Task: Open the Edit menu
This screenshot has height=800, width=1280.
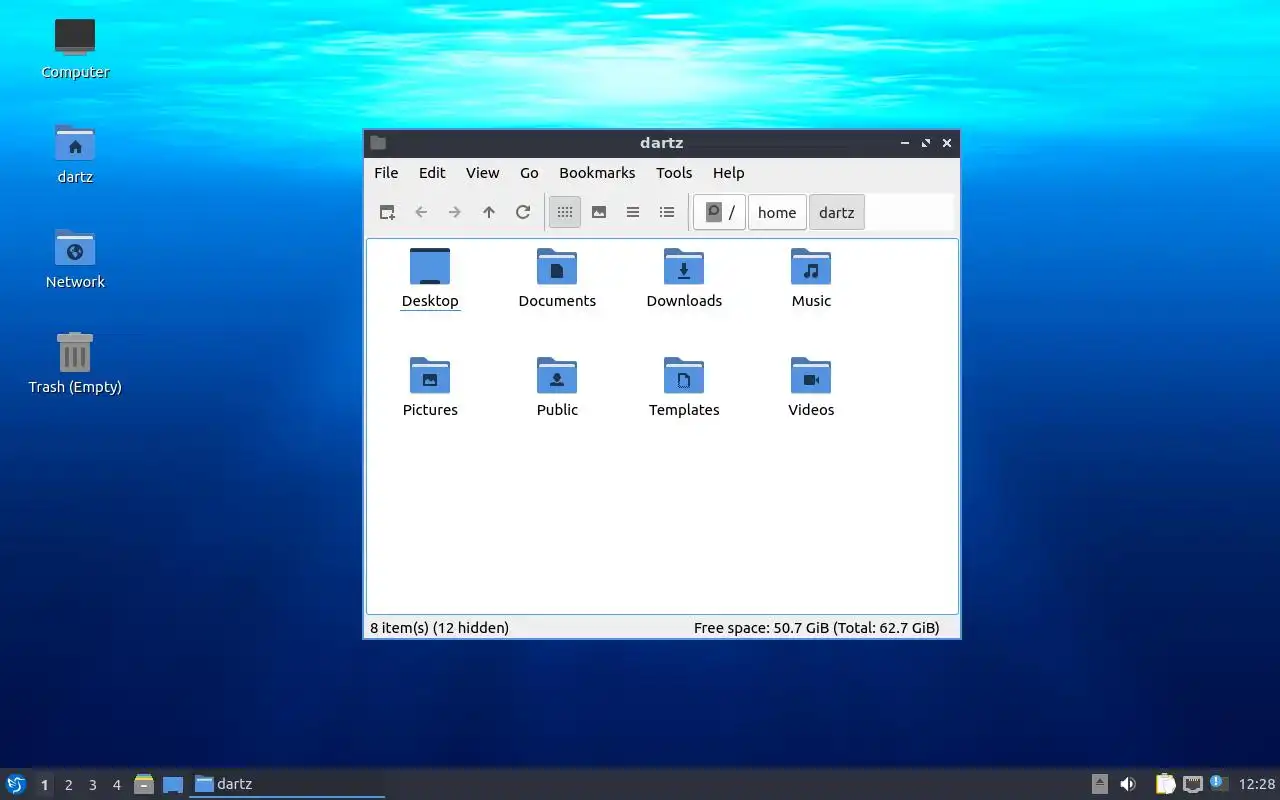Action: (x=432, y=173)
